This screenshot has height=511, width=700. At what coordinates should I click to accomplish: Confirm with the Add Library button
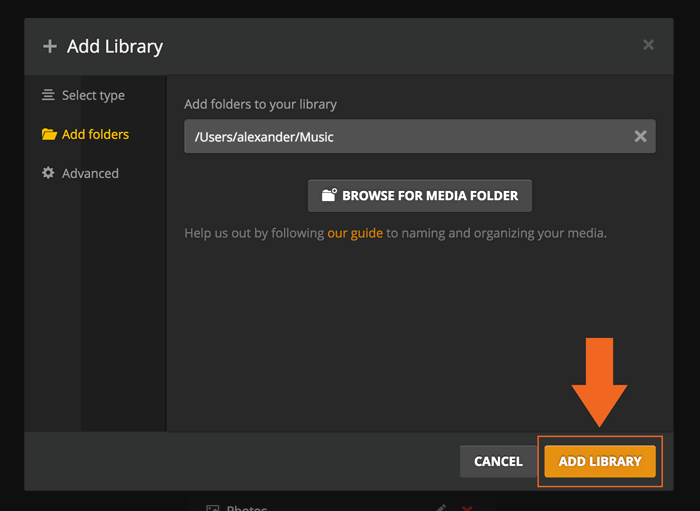tap(600, 461)
